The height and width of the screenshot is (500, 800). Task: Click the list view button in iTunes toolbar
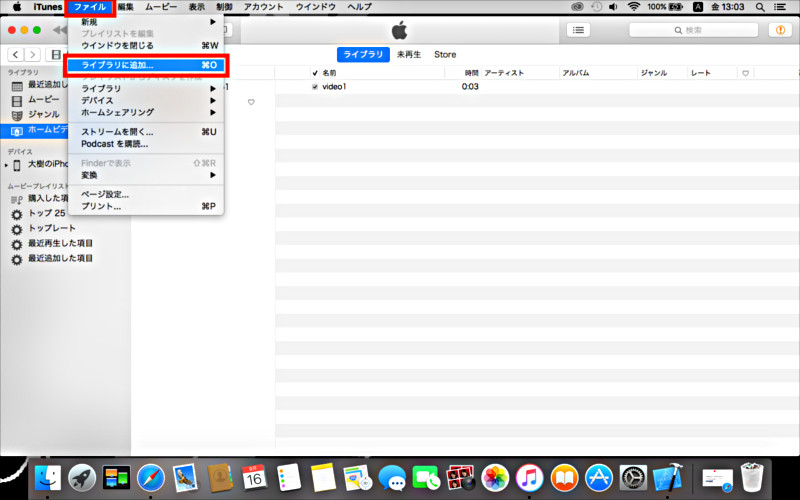[x=578, y=30]
